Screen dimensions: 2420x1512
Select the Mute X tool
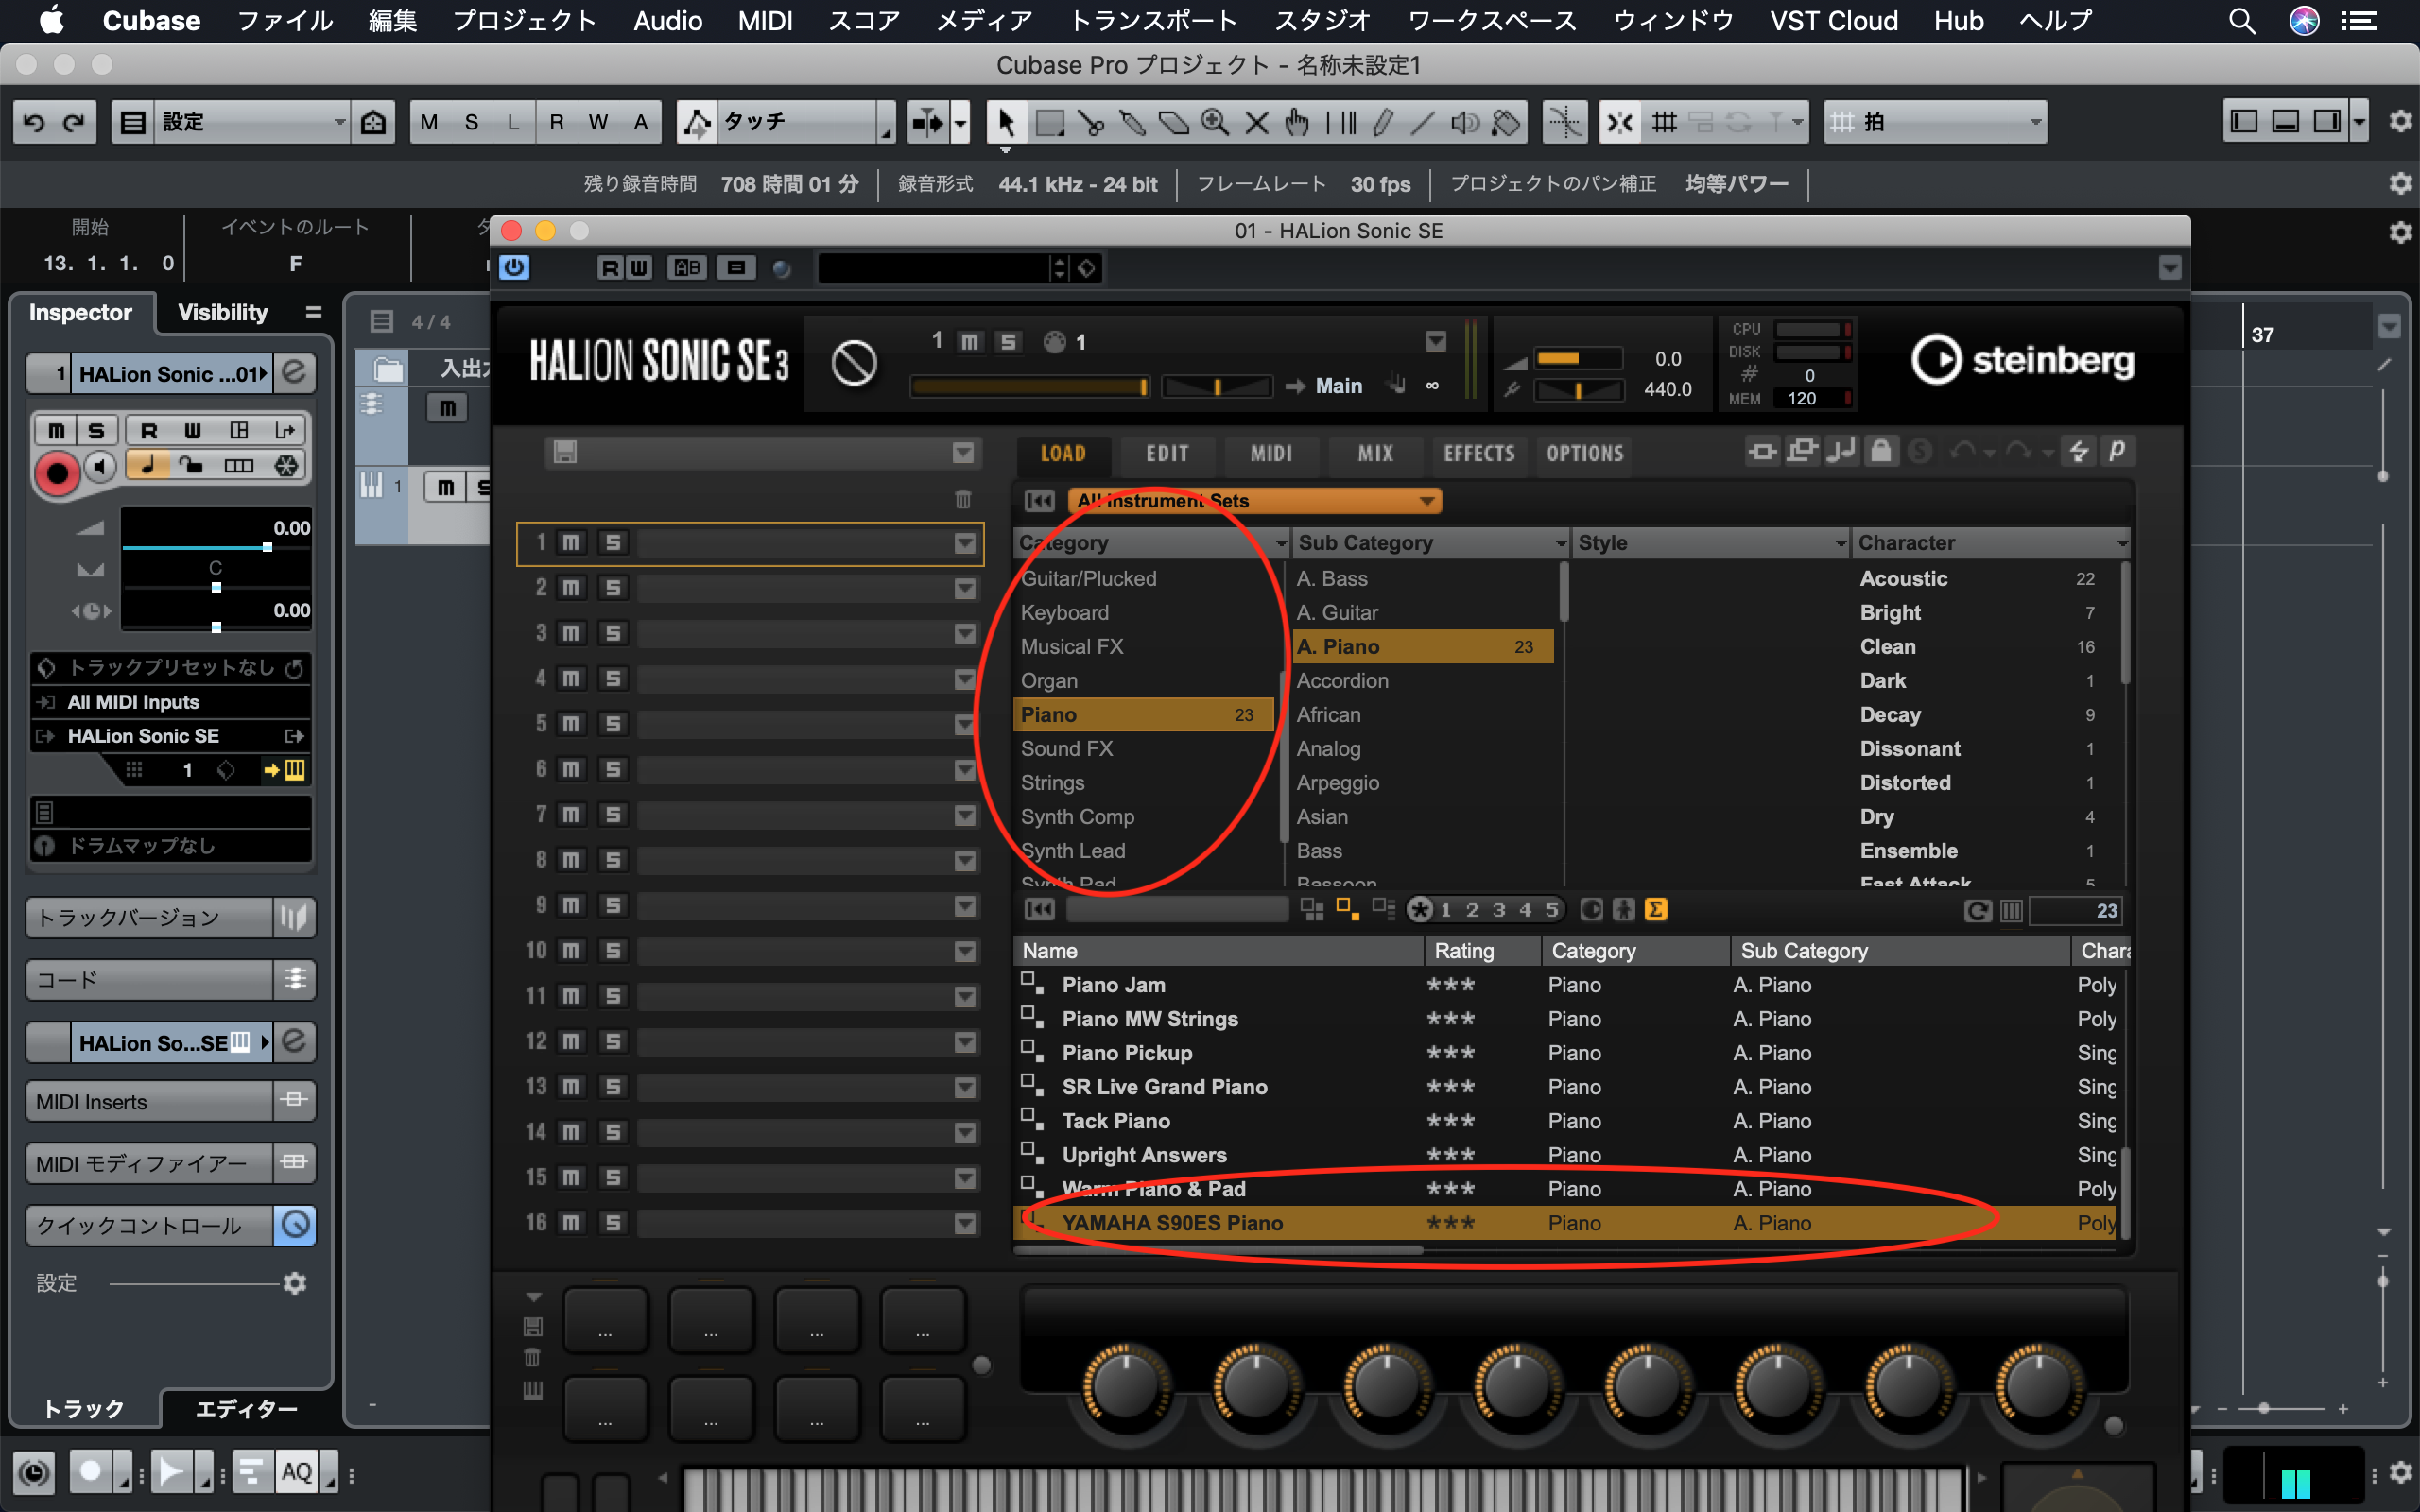1256,122
